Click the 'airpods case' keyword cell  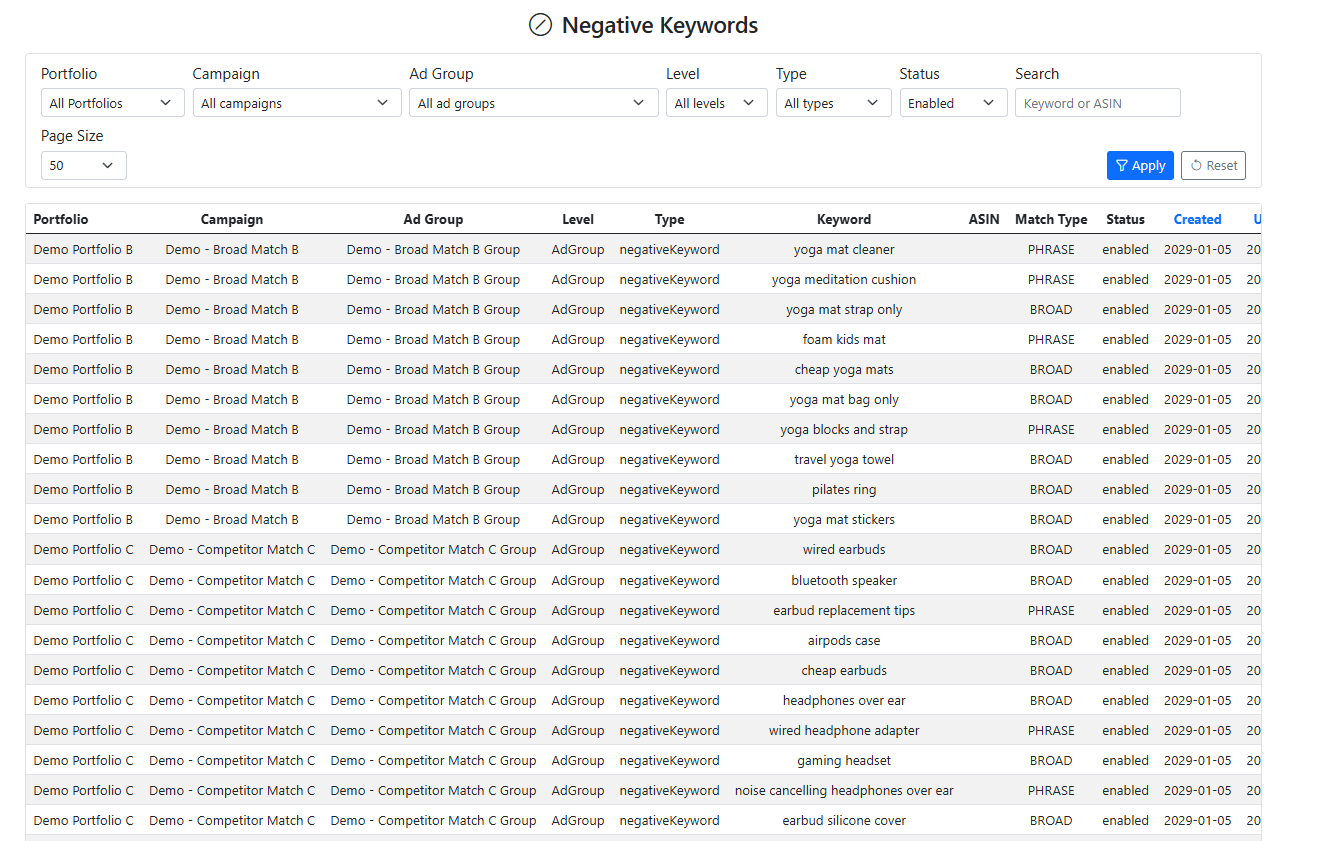(x=843, y=640)
